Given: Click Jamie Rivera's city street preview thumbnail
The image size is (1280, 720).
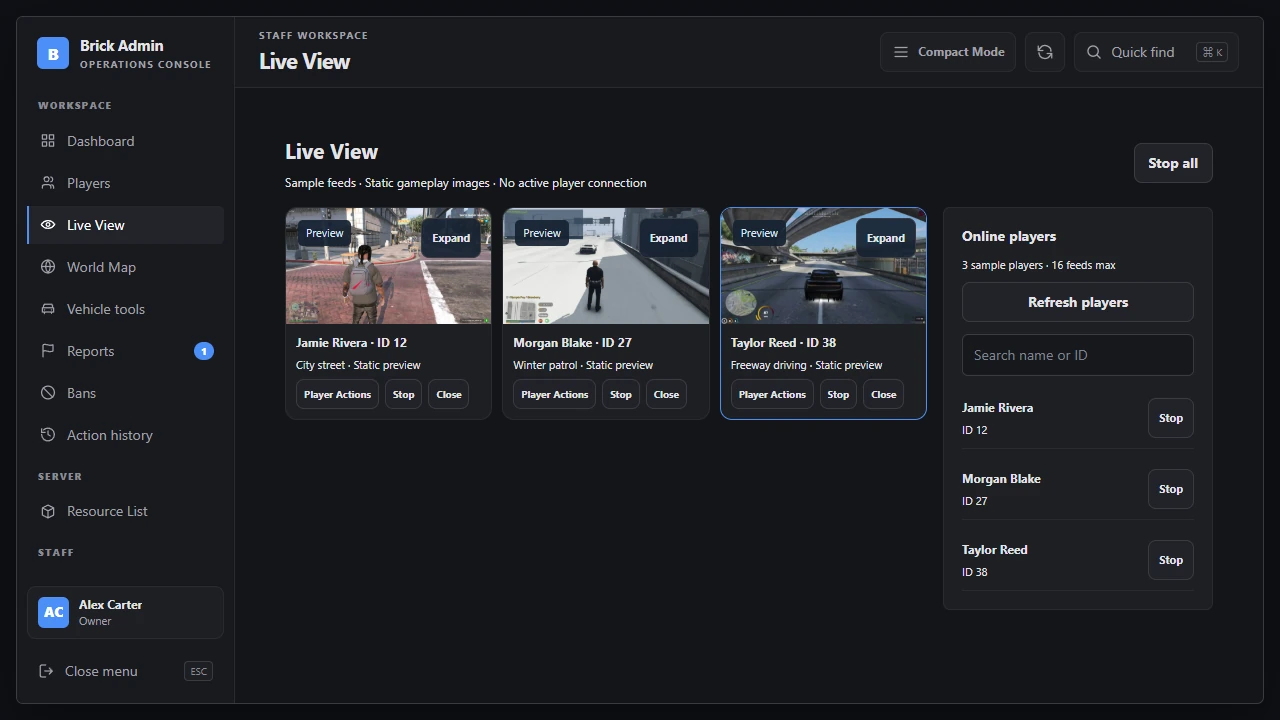Looking at the screenshot, I should 388,266.
